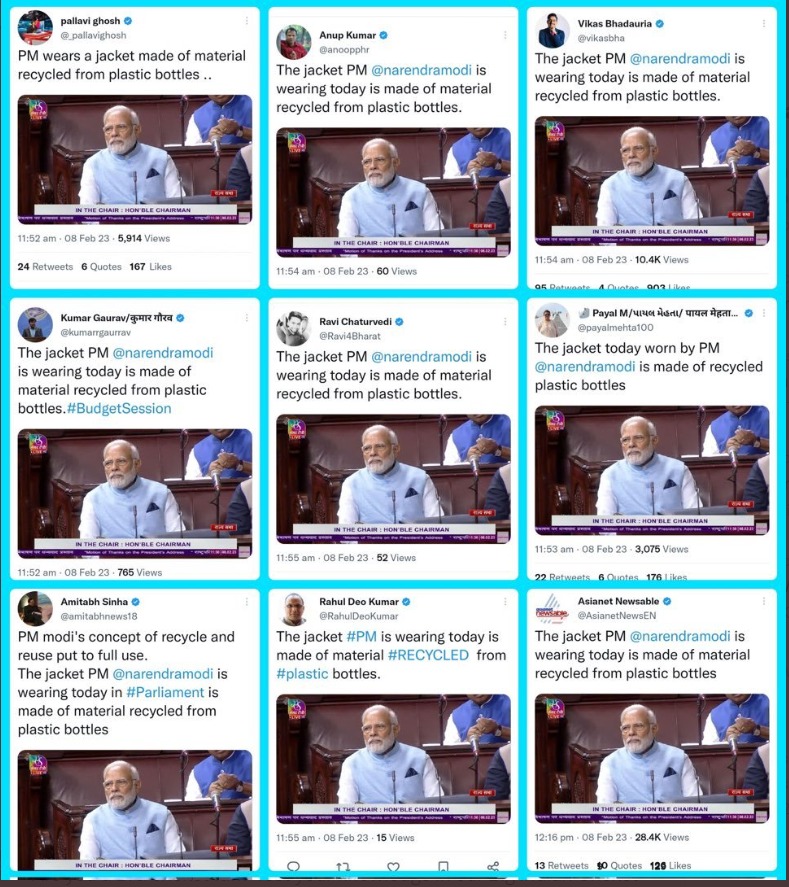Open image in Payal M's tweet
The width and height of the screenshot is (789, 887).
652,470
